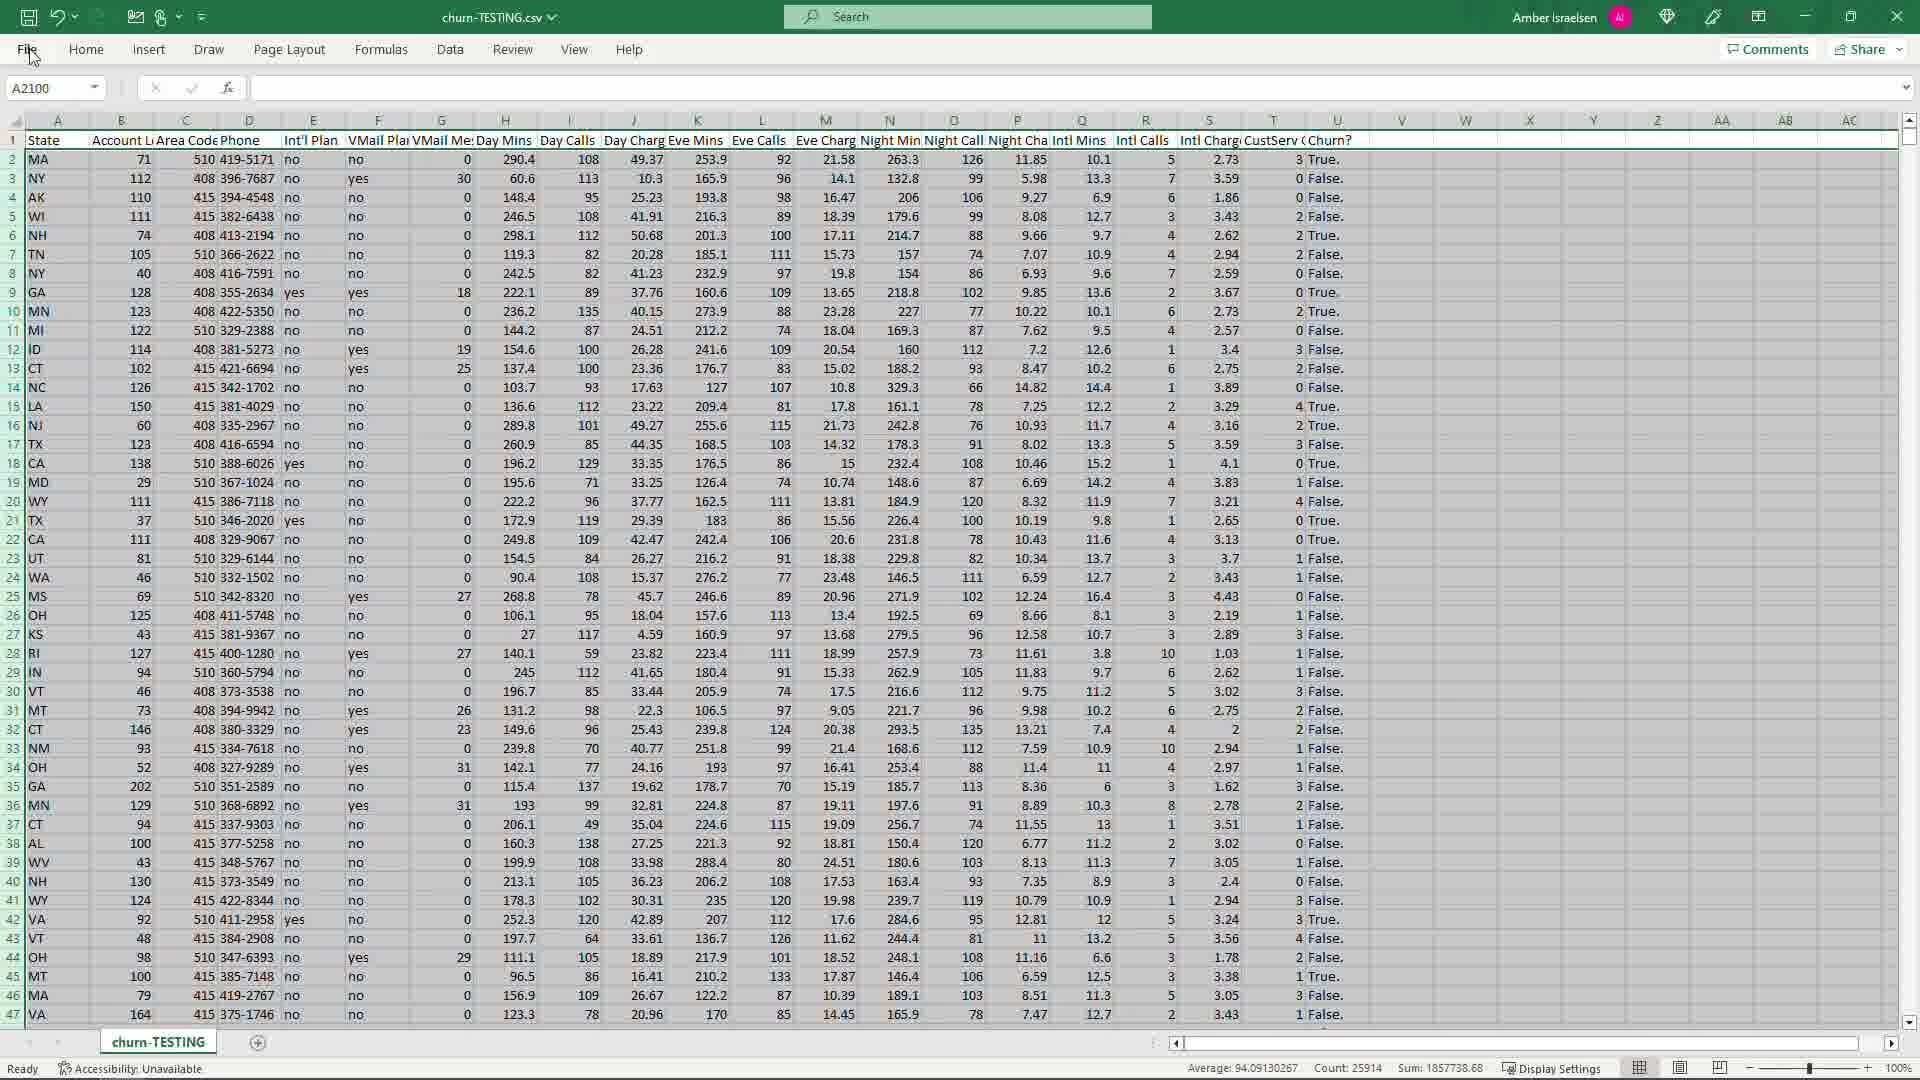Click the Search box in title bar
This screenshot has height=1080, width=1920.
coord(968,17)
